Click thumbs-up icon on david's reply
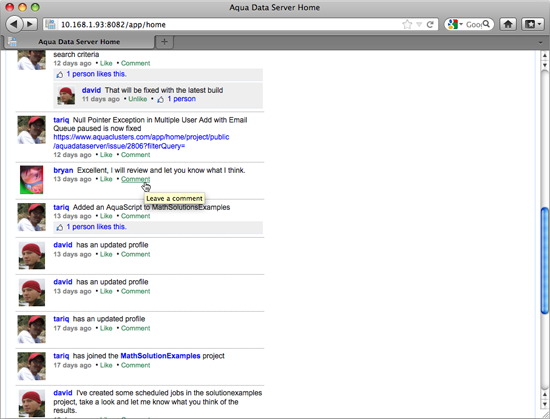 coord(161,100)
